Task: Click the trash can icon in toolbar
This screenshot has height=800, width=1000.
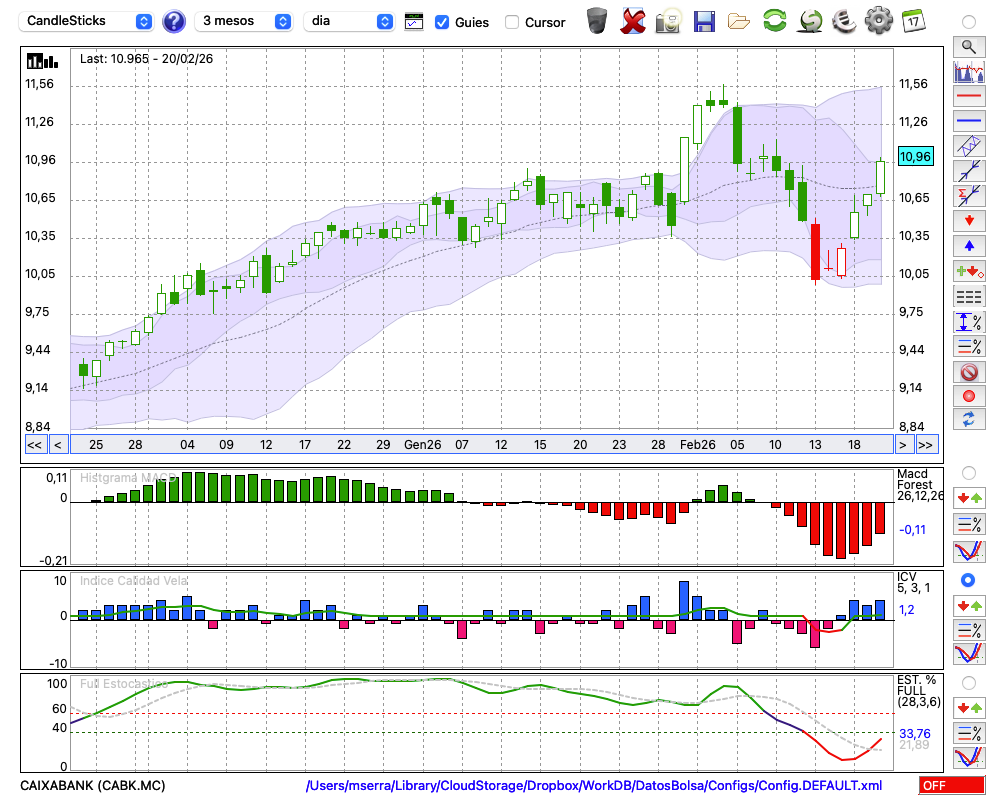Action: point(597,21)
